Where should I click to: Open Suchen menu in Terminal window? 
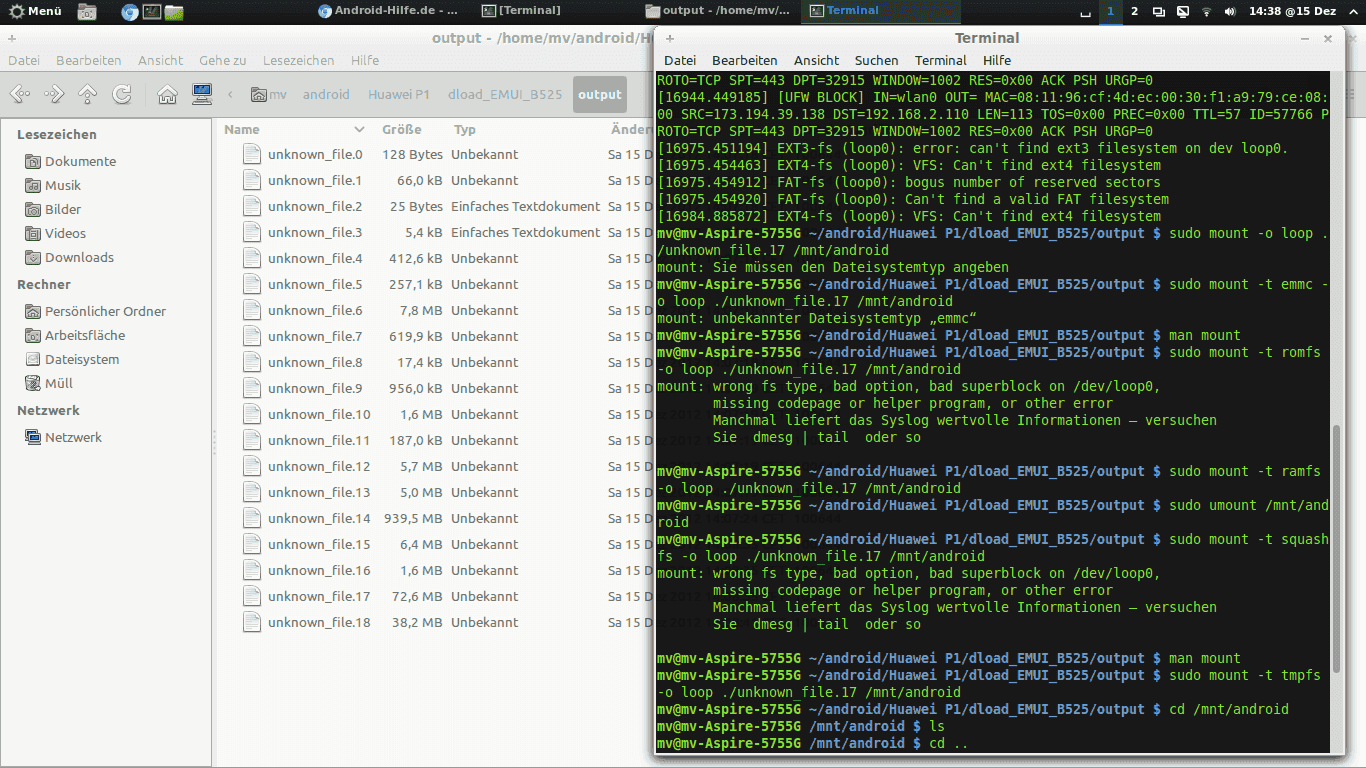[876, 60]
